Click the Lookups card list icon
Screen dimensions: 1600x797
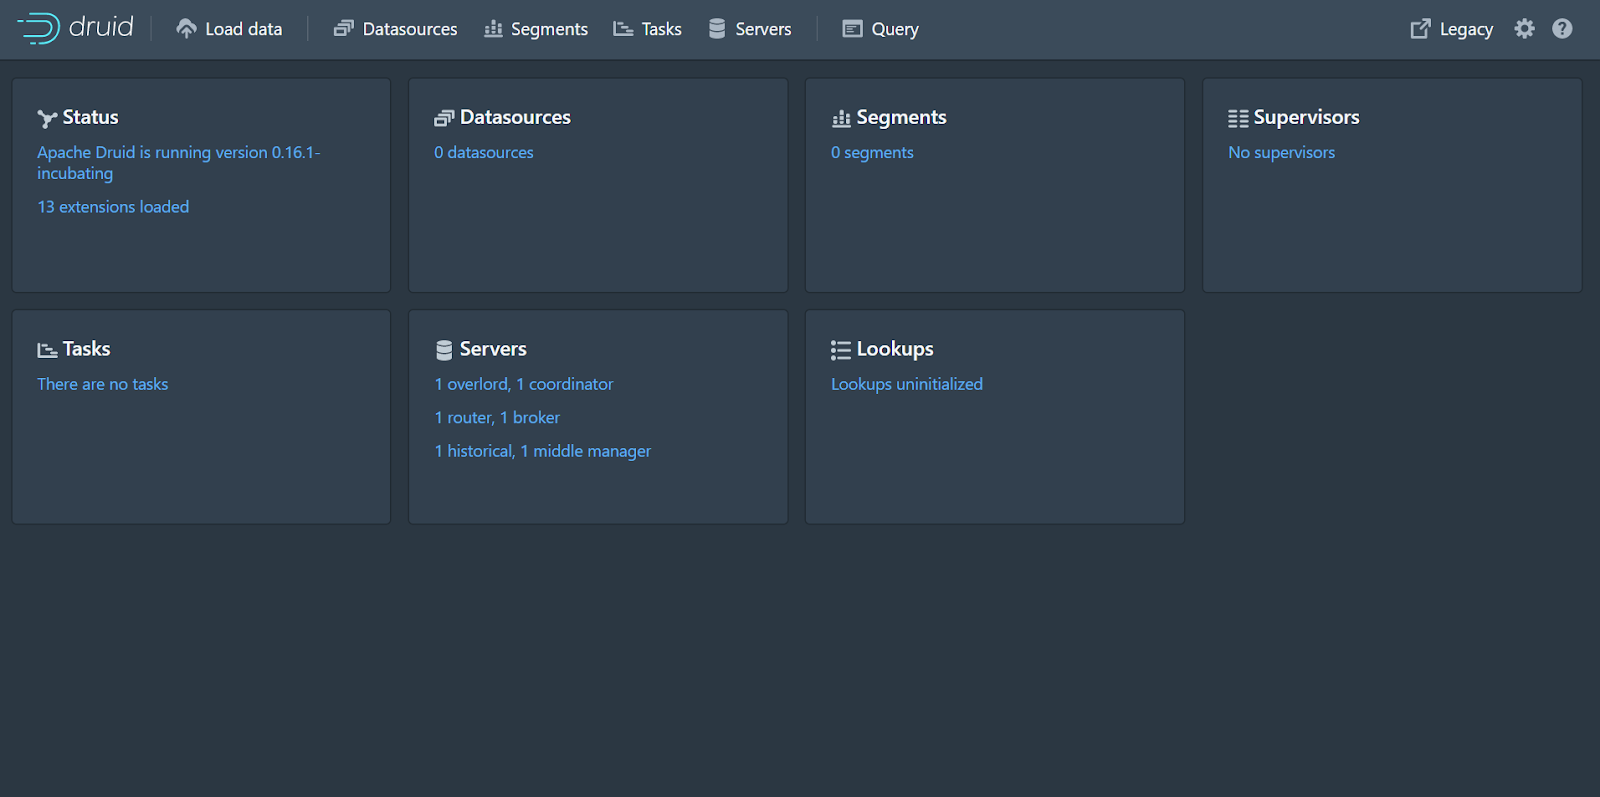coord(840,350)
